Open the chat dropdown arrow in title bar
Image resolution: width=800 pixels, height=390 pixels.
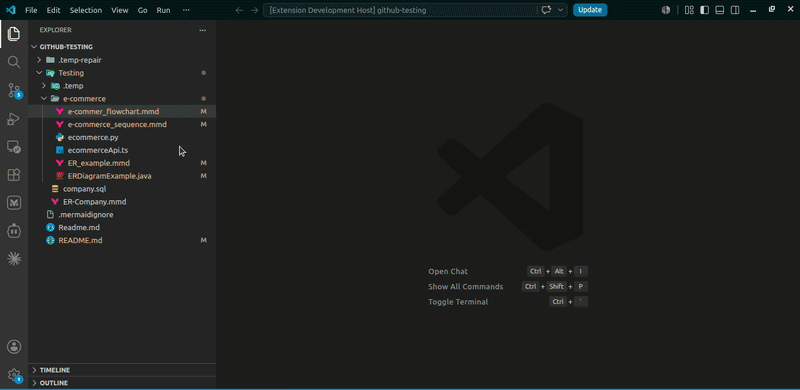pyautogui.click(x=561, y=10)
